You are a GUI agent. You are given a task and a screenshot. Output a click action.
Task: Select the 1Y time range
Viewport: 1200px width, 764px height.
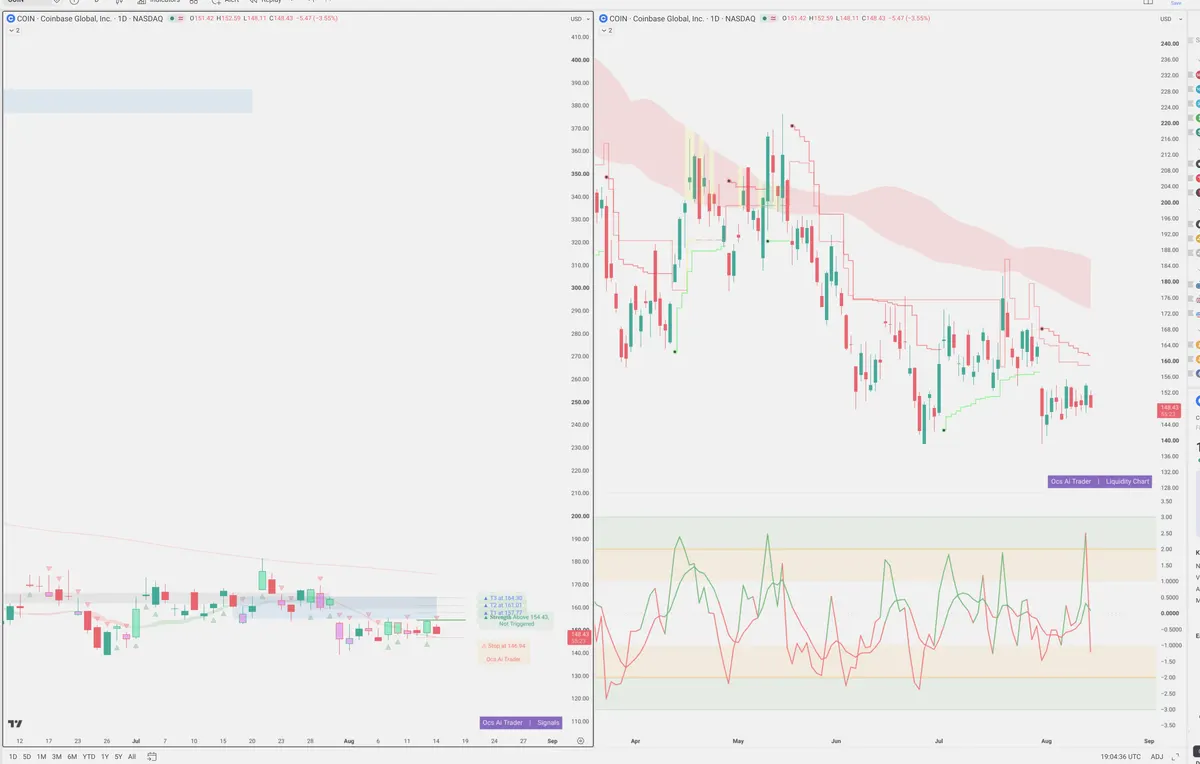pyautogui.click(x=105, y=756)
